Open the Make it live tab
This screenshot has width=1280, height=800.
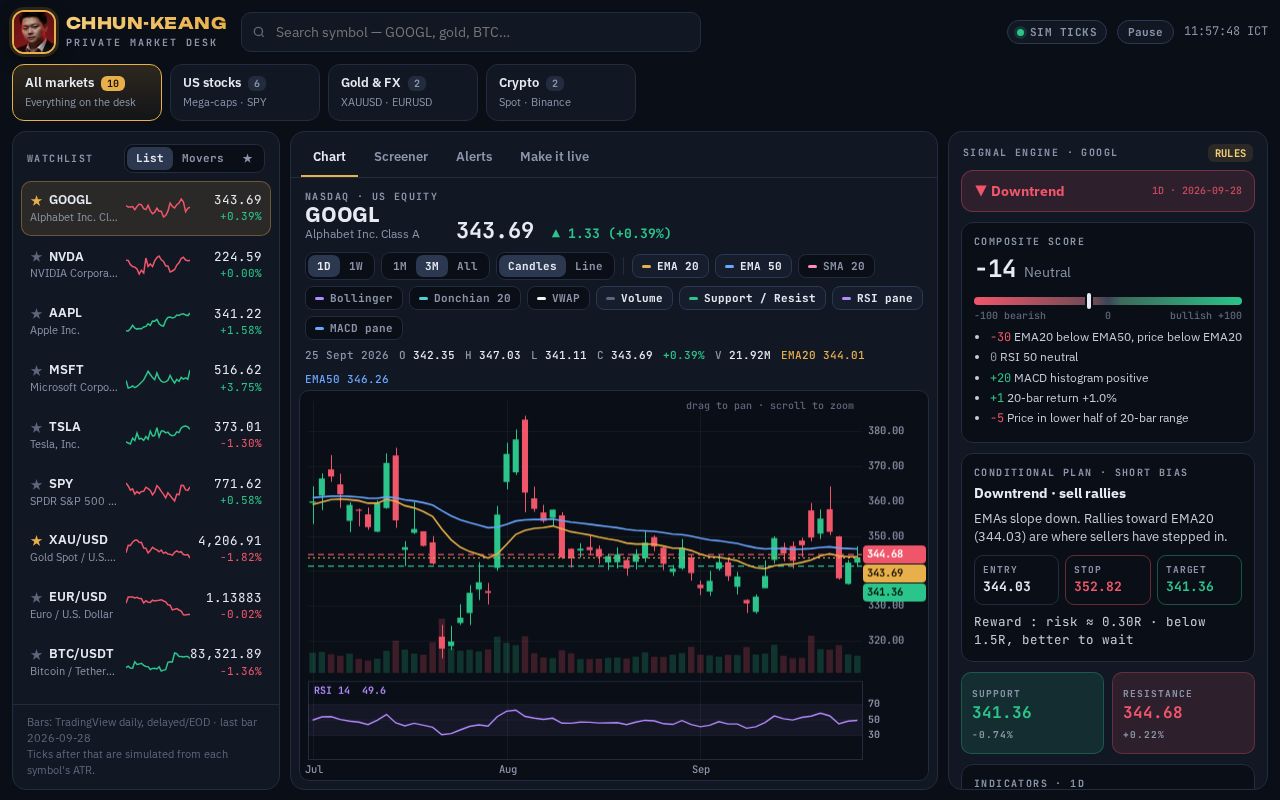click(x=554, y=157)
